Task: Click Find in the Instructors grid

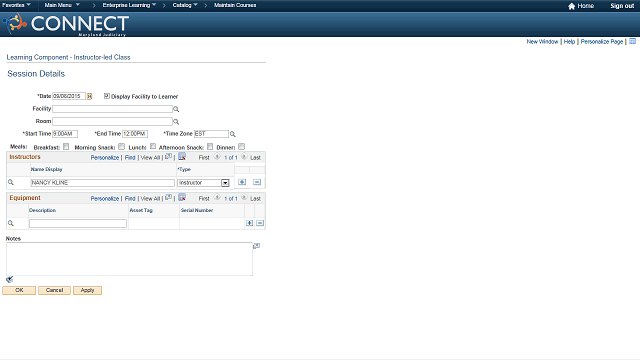Action: (130, 158)
